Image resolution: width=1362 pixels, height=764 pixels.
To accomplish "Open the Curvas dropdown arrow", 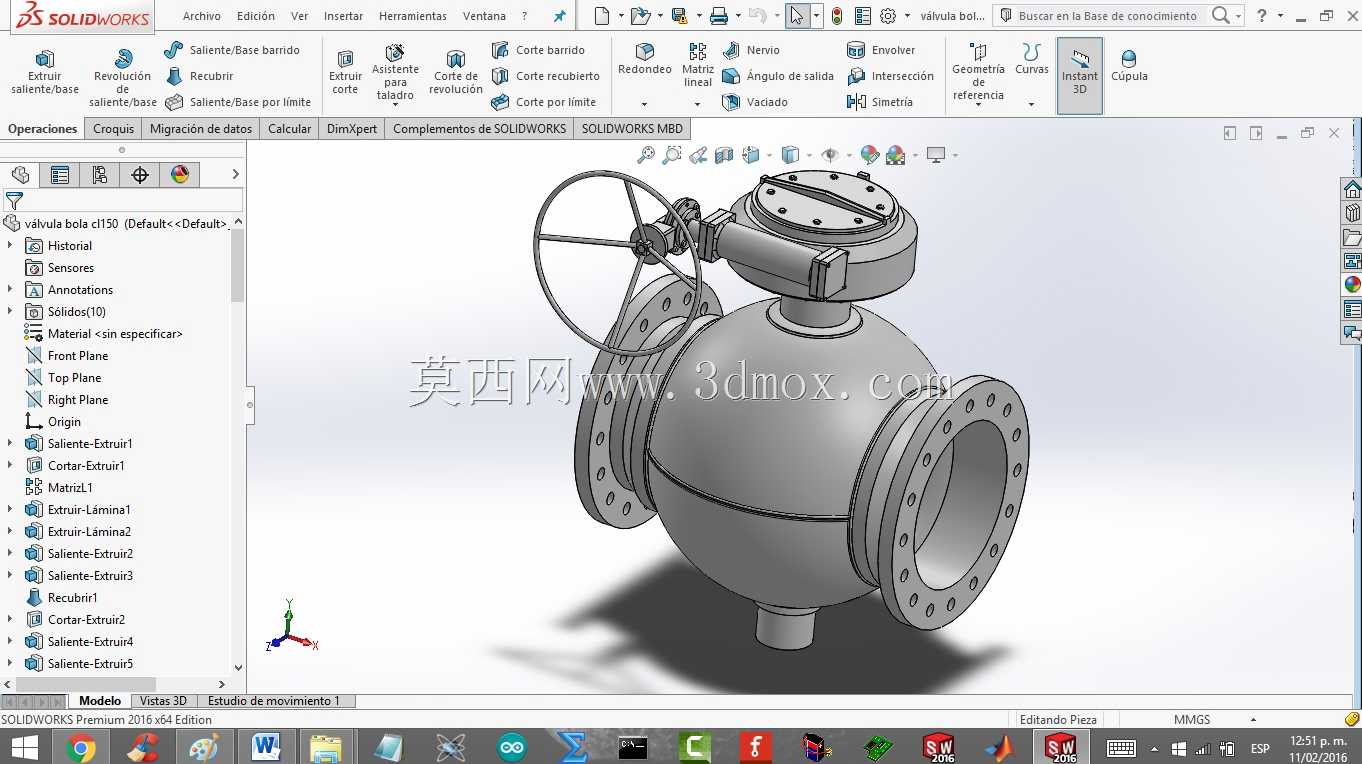I will [1031, 104].
